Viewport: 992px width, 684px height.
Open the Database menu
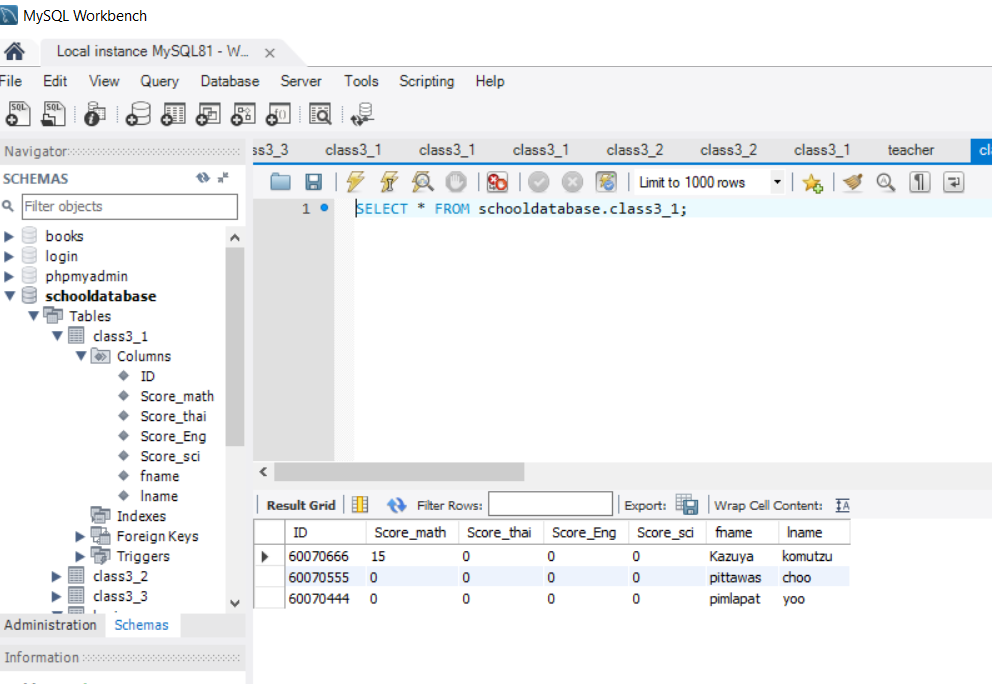[x=229, y=81]
